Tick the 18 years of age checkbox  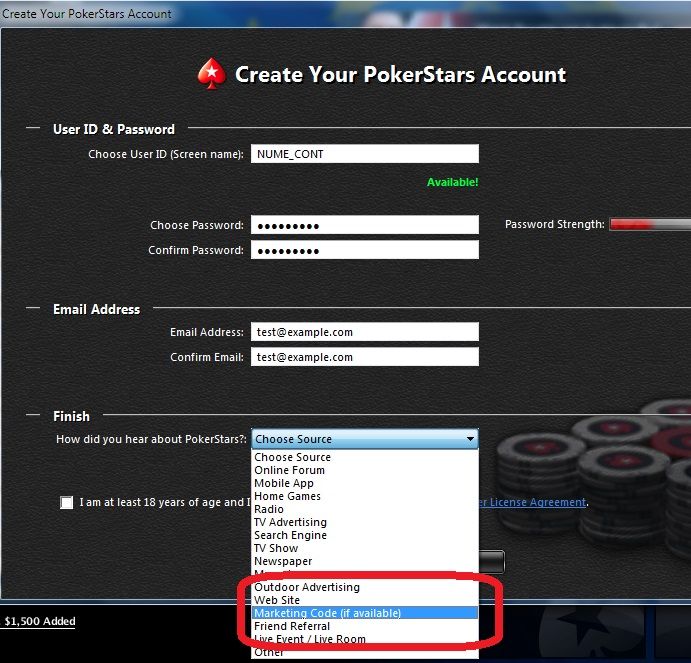pyautogui.click(x=67, y=502)
